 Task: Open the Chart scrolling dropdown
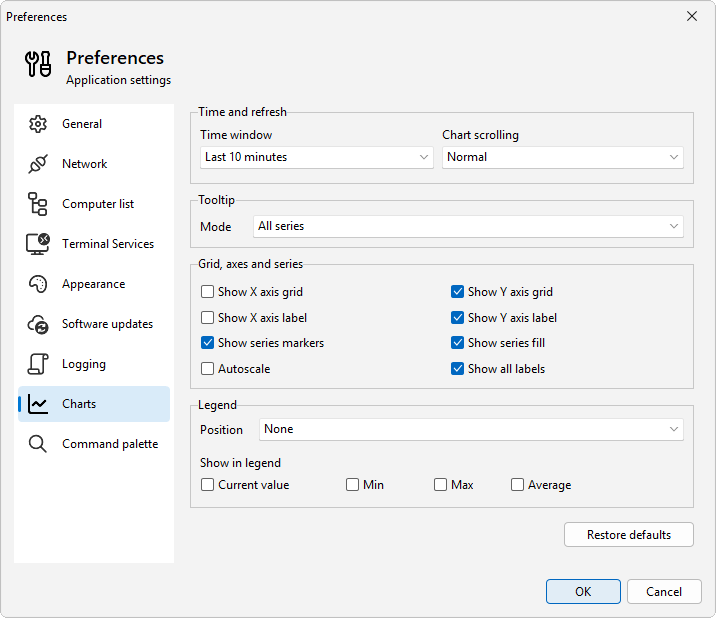[x=563, y=157]
